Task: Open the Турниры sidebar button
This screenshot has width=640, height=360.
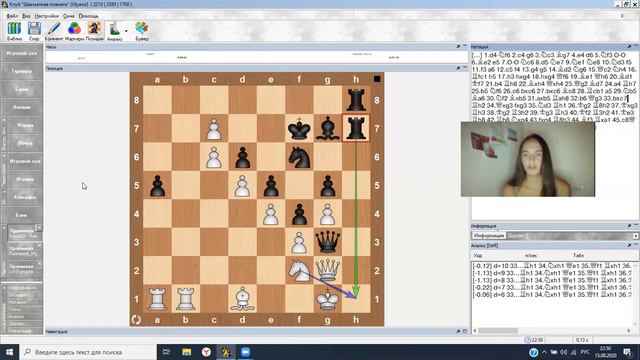Action: [x=22, y=71]
